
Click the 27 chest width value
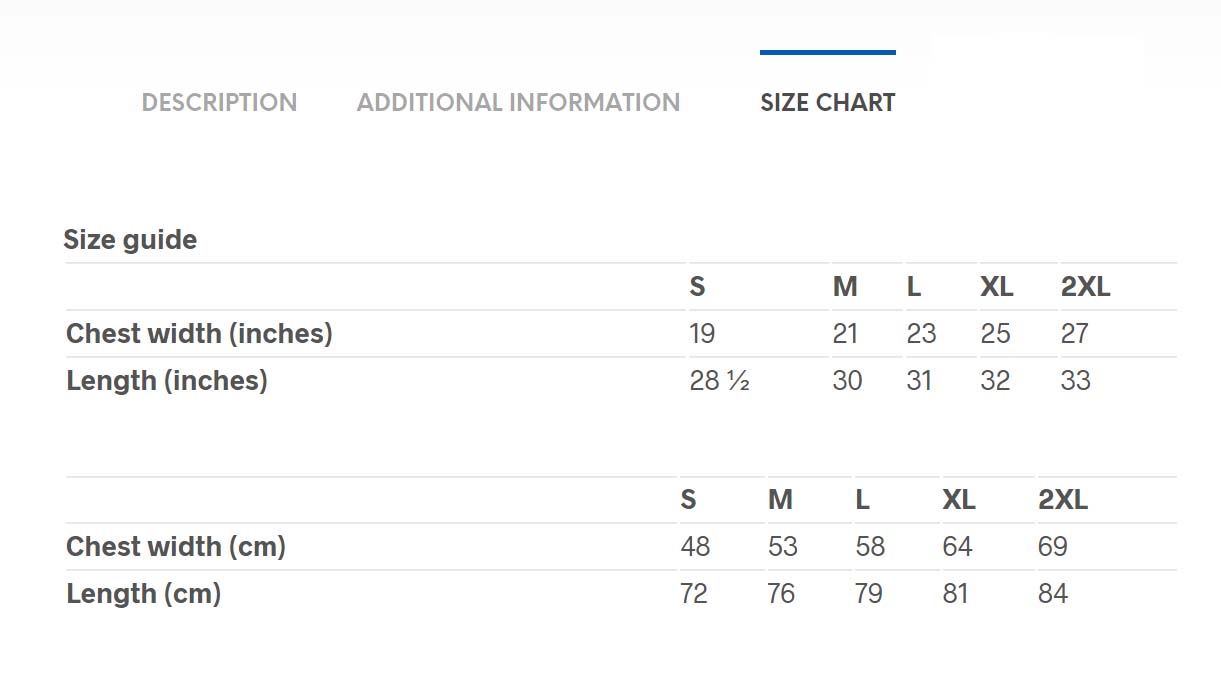[x=1074, y=333]
